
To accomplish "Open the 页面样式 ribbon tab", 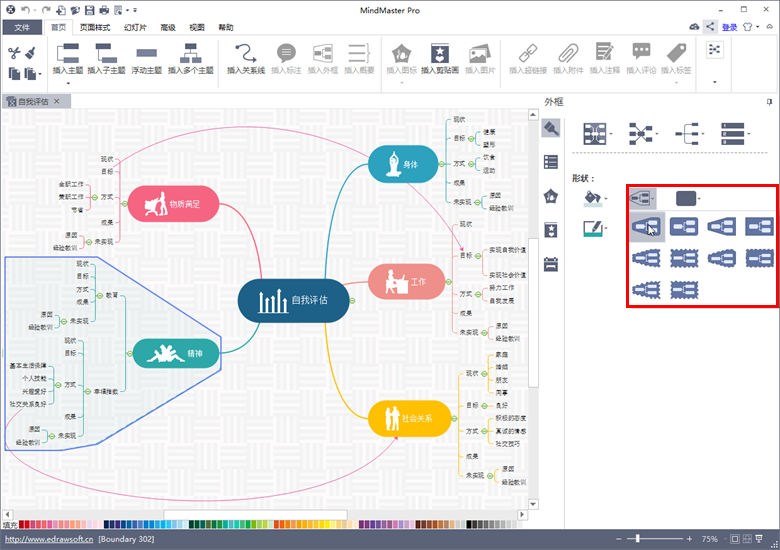I will 96,27.
